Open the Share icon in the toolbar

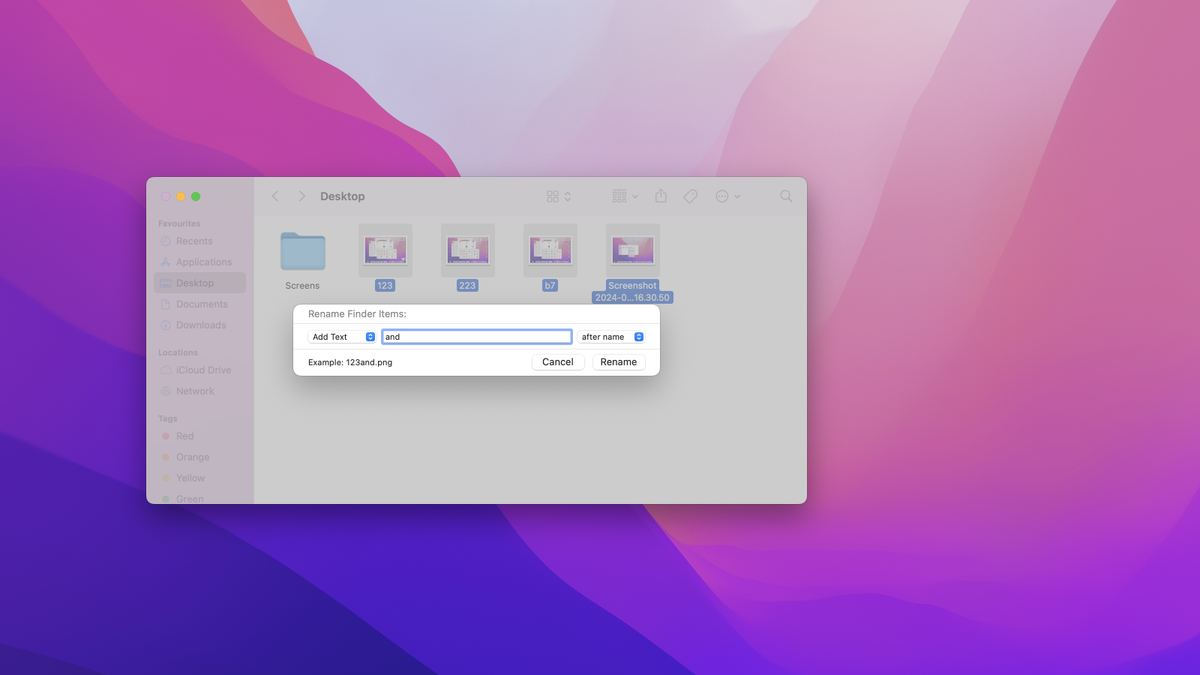660,196
